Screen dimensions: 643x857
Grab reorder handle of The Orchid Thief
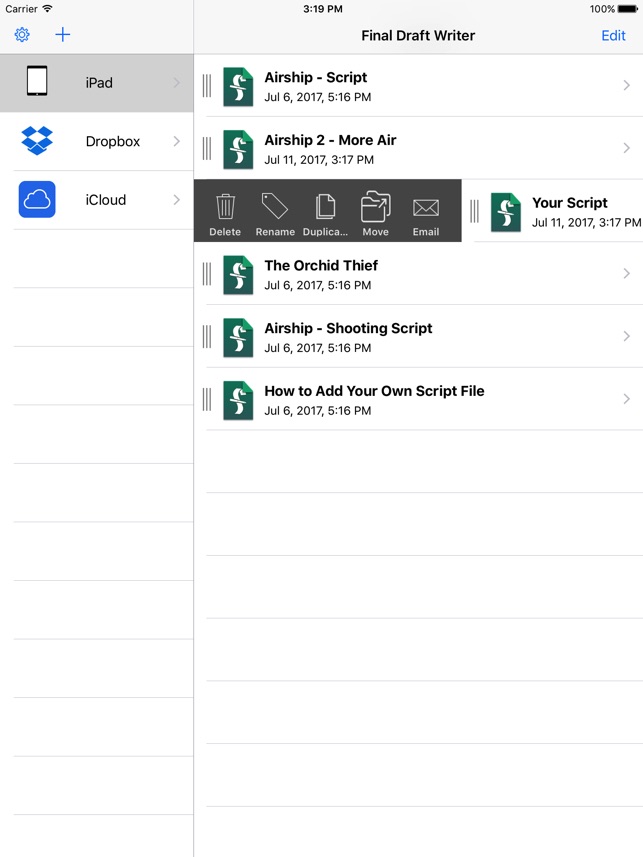click(x=207, y=274)
